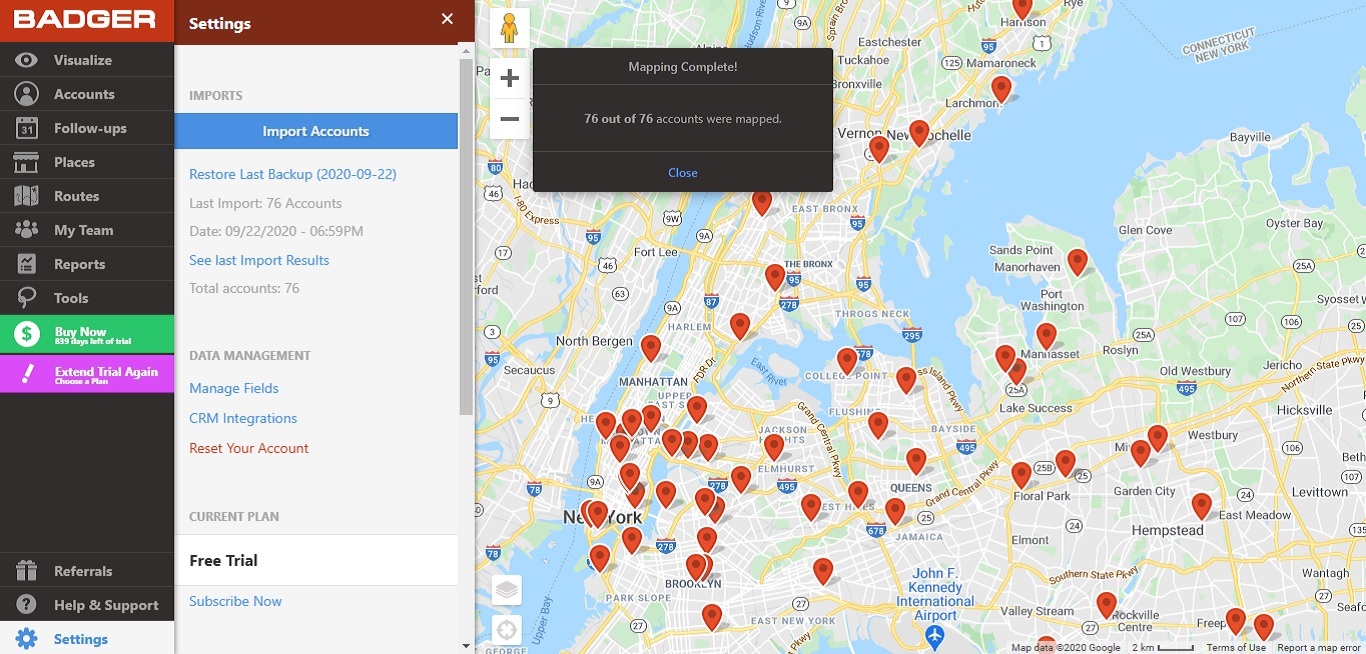Open the Places menu item
The image size is (1366, 654).
(x=87, y=162)
